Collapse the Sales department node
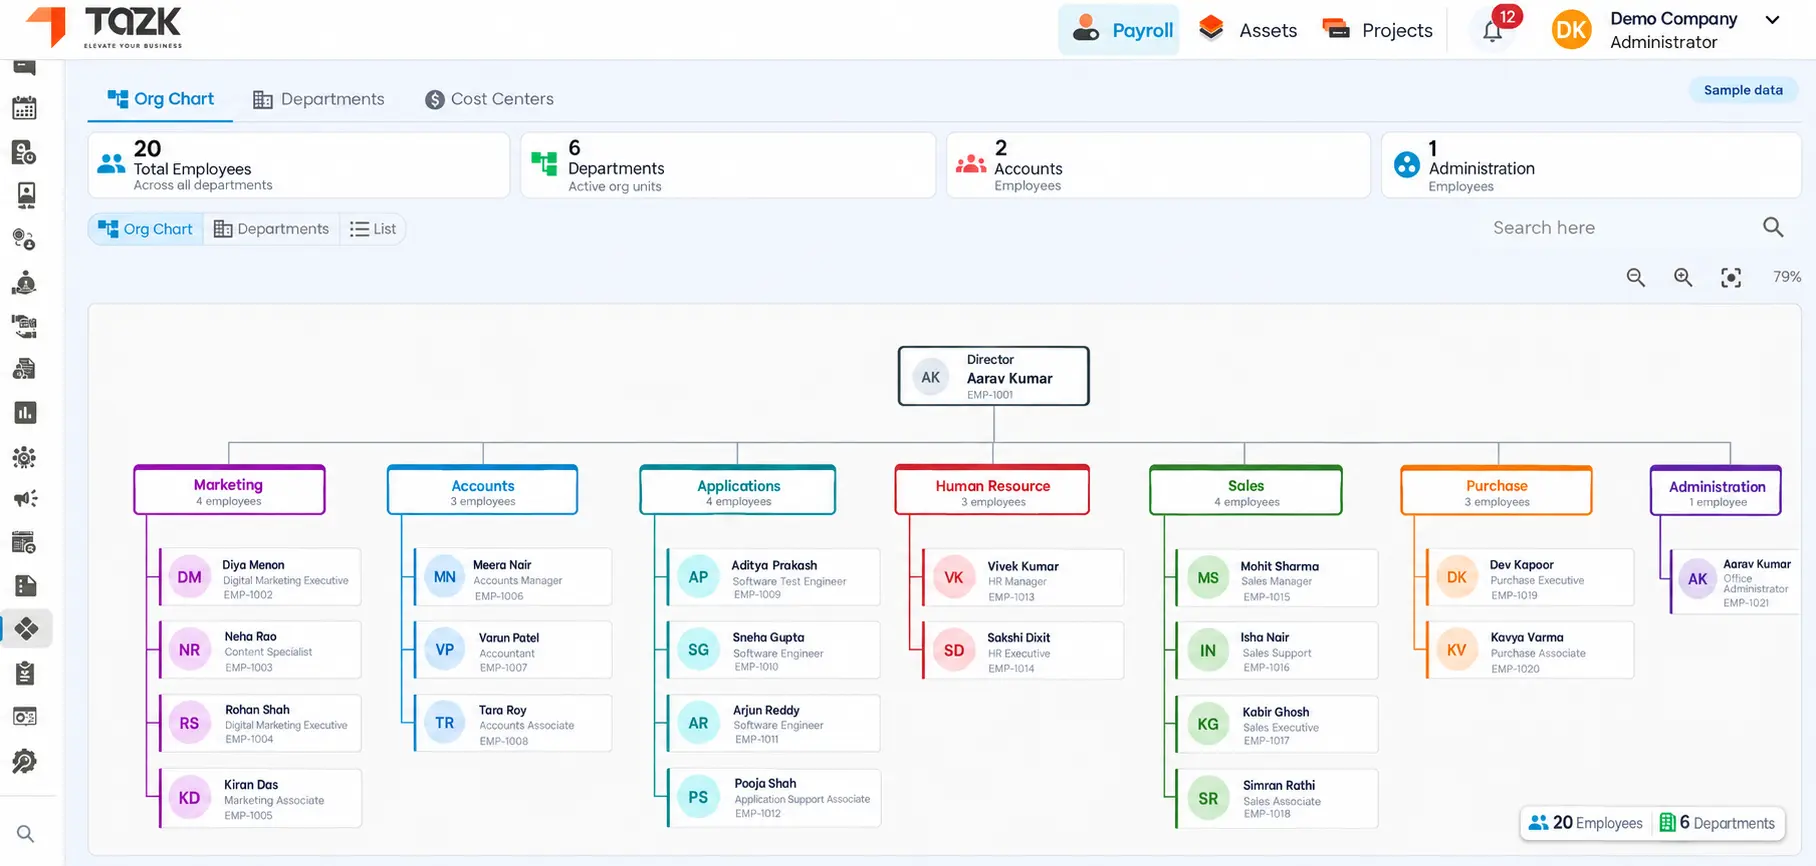Image resolution: width=1816 pixels, height=866 pixels. point(1246,491)
